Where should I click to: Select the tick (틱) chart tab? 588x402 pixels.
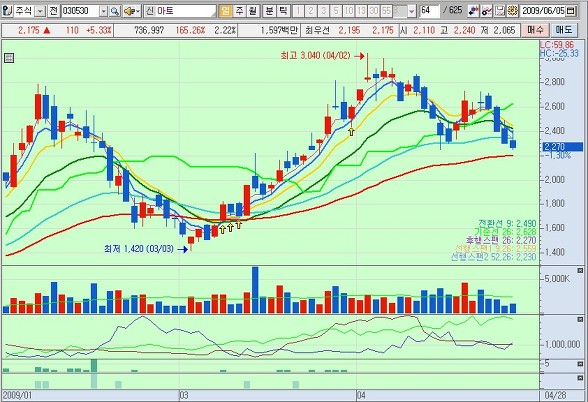click(283, 11)
